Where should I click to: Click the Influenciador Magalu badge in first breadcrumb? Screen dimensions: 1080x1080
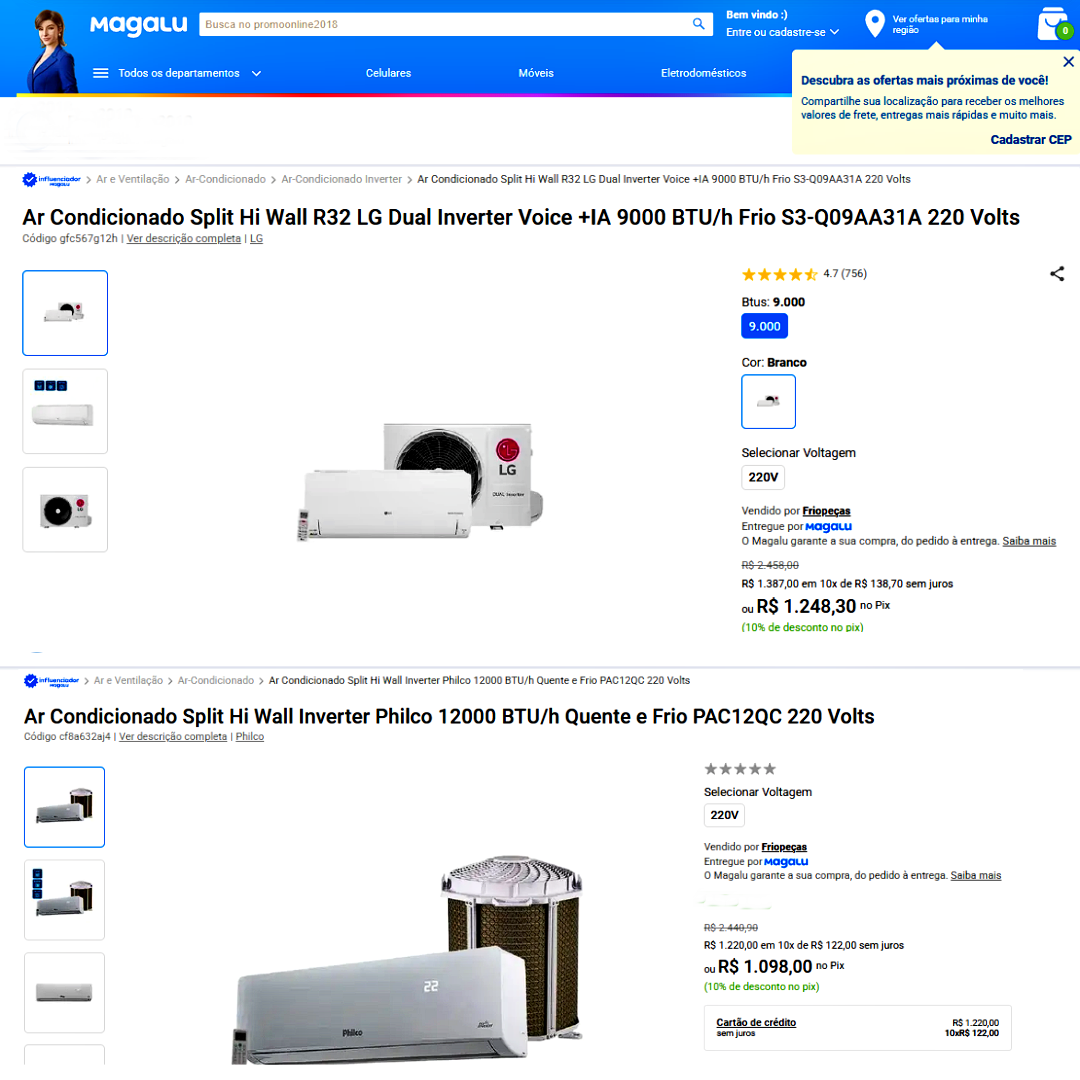point(52,180)
